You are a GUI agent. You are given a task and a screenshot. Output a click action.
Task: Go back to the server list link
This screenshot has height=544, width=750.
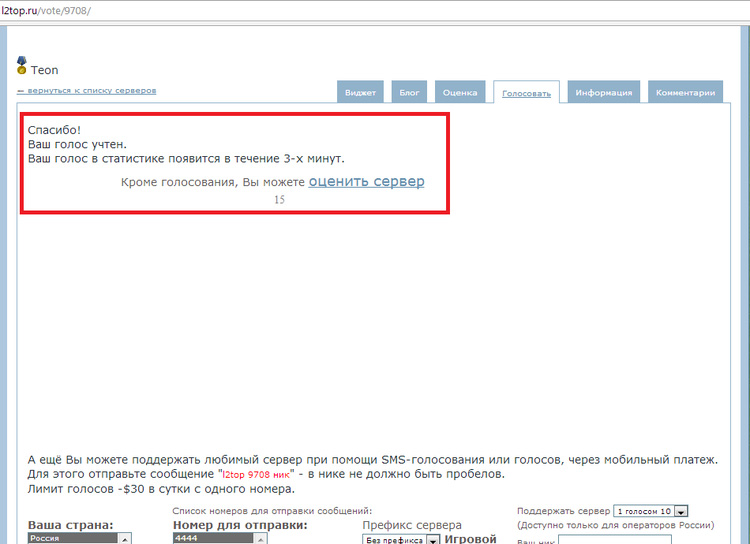tap(86, 91)
